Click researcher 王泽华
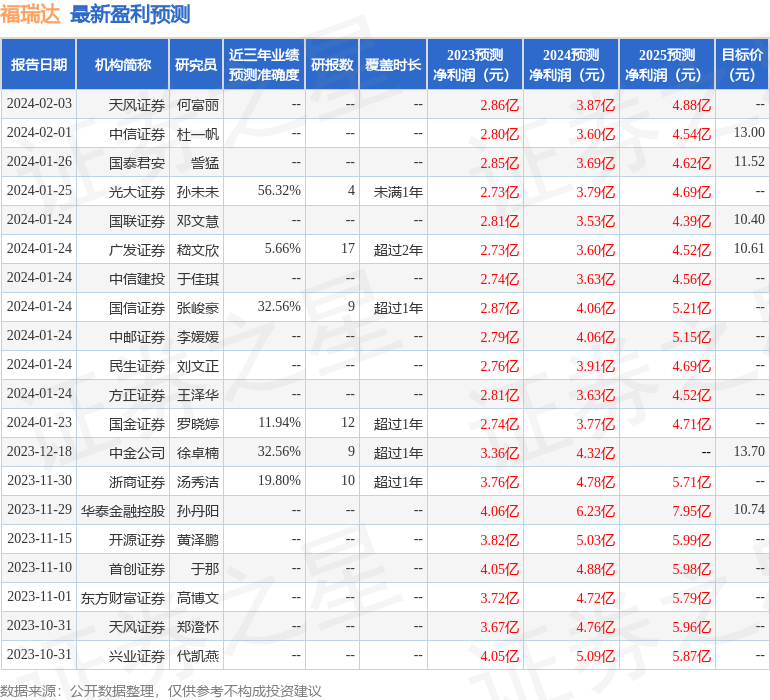The width and height of the screenshot is (770, 700). [197, 395]
